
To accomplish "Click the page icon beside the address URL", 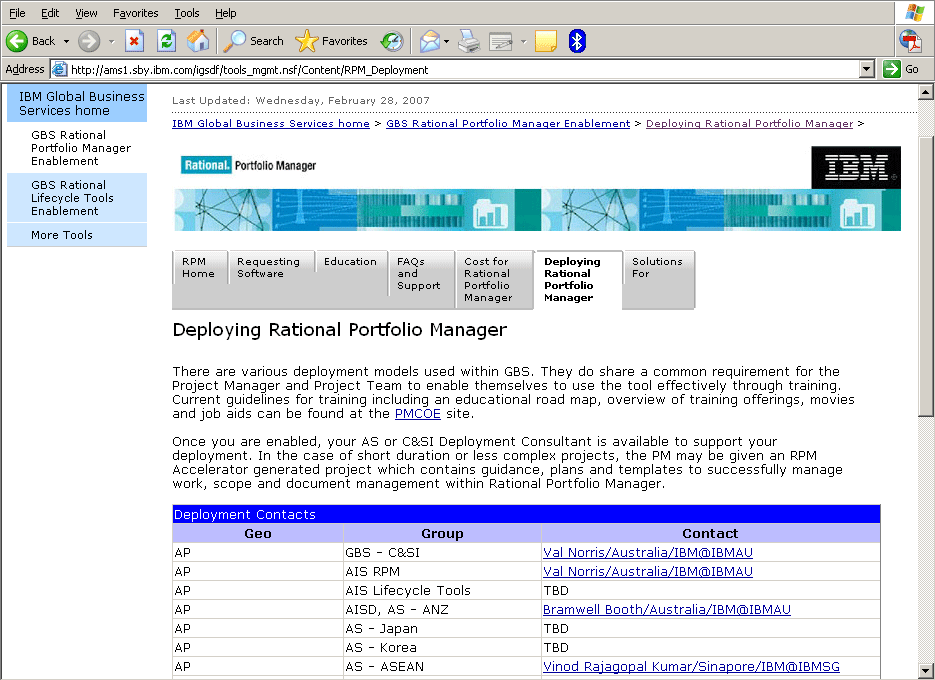I will click(60, 70).
